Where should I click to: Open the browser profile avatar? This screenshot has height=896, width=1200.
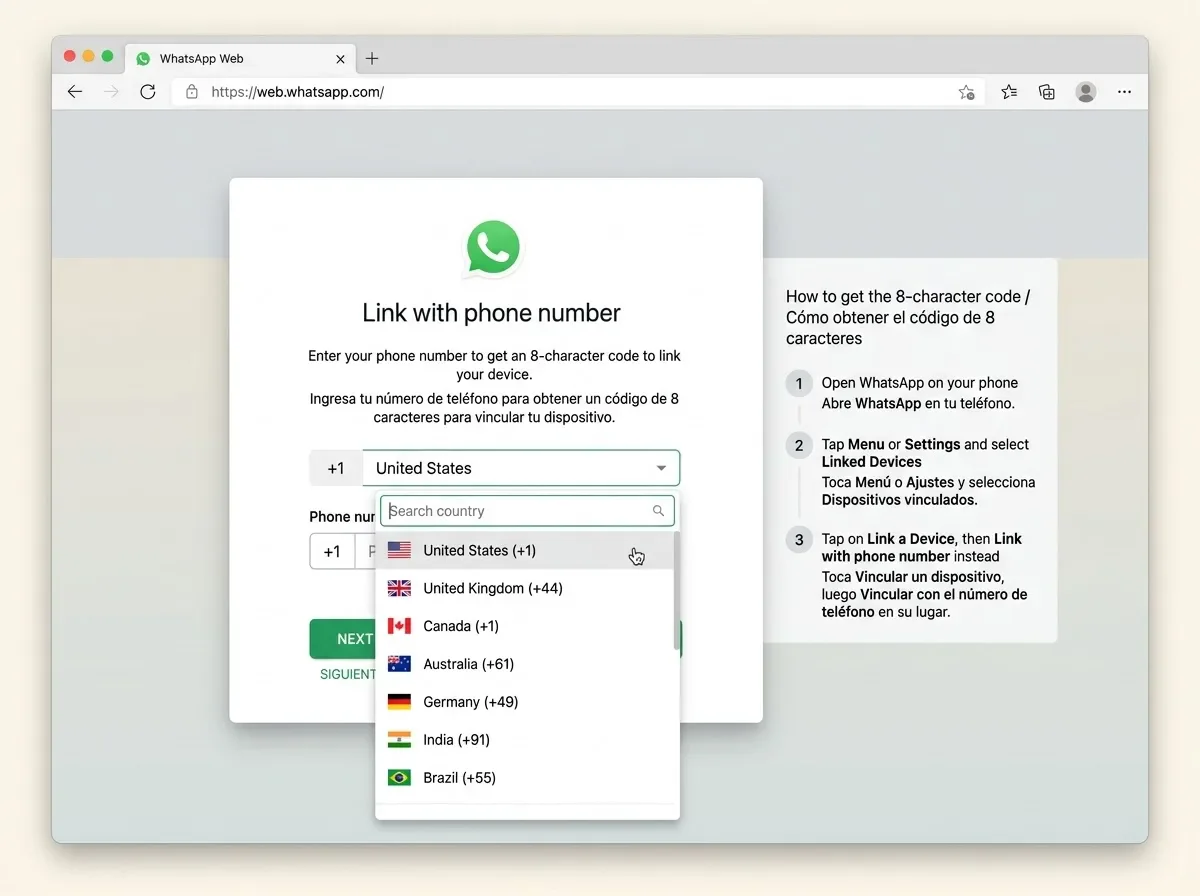1086,92
